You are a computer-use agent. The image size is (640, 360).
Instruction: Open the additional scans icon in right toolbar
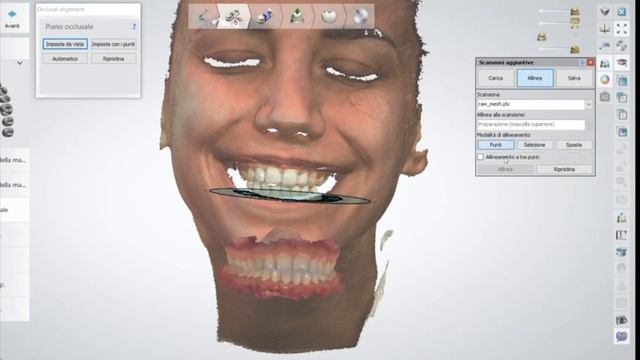point(605,63)
